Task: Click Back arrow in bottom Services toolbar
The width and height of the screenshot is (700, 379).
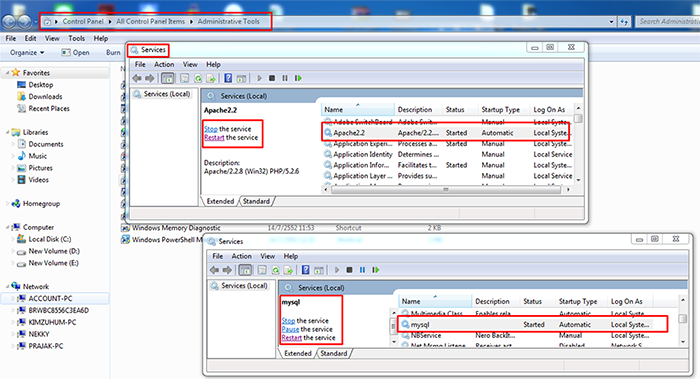Action: point(214,270)
